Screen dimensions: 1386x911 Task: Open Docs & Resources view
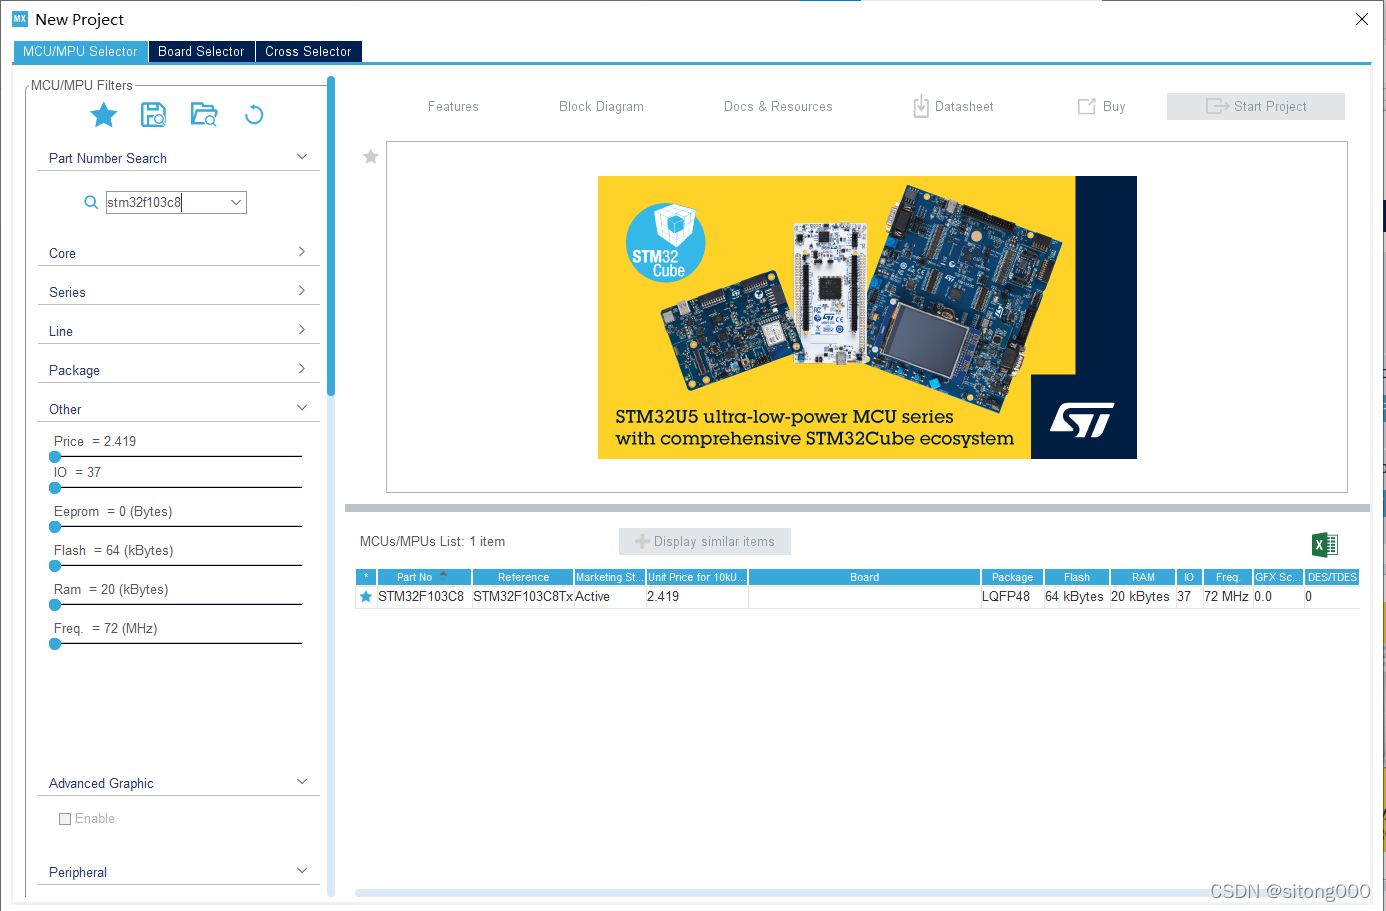(x=778, y=107)
